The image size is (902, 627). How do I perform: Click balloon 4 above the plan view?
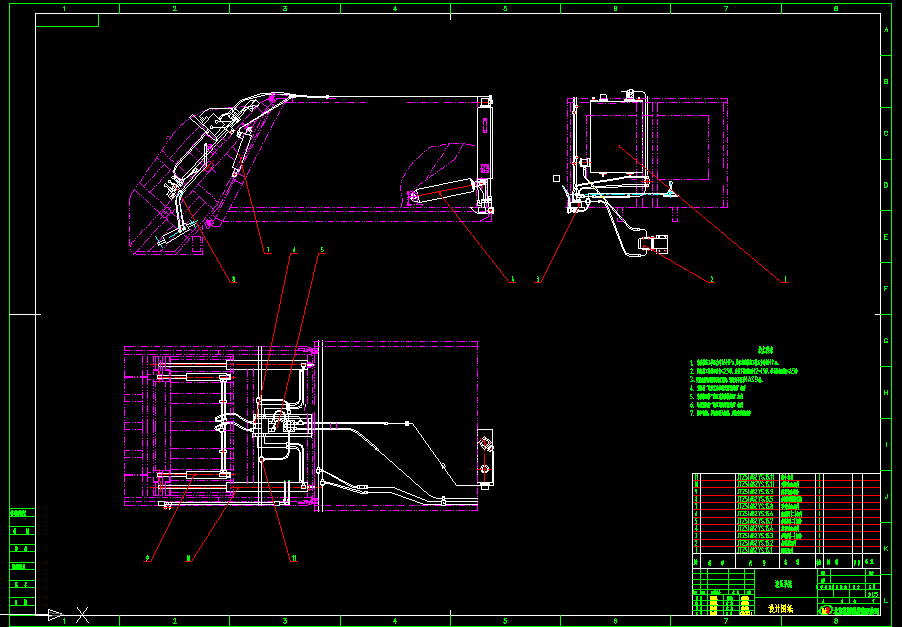click(294, 250)
